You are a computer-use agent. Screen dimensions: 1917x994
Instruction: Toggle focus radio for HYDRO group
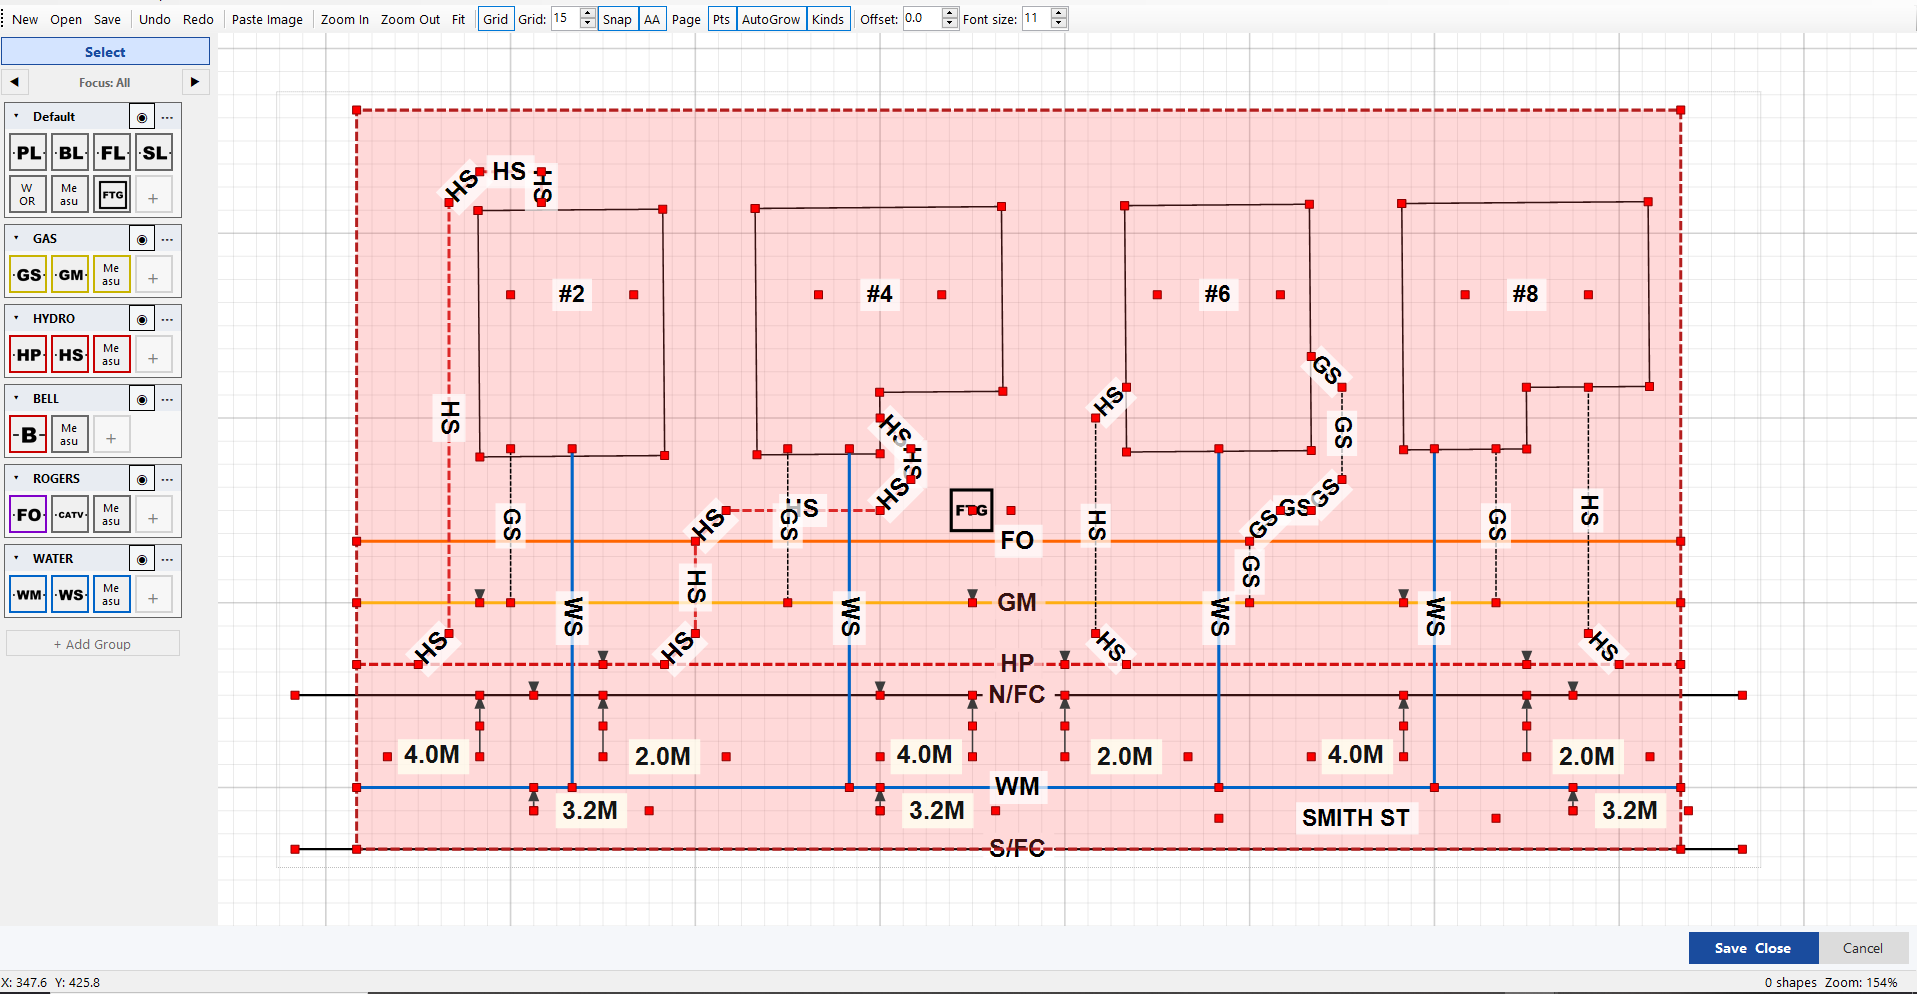pyautogui.click(x=142, y=320)
